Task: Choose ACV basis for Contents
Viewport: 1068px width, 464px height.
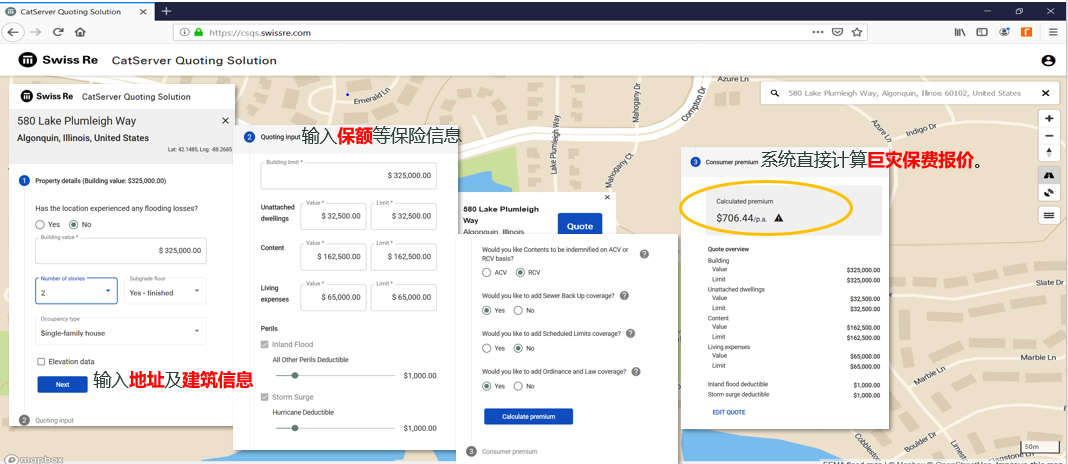Action: pos(486,273)
